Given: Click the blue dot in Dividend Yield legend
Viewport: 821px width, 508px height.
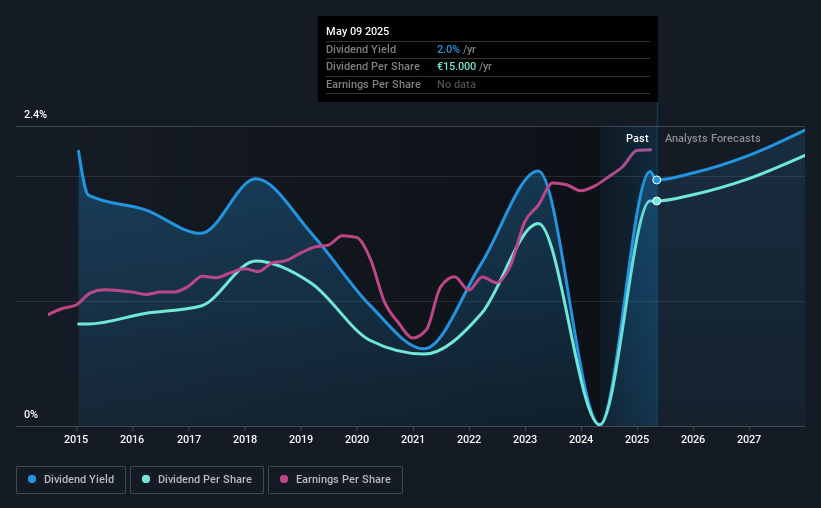Looking at the screenshot, I should coord(32,479).
